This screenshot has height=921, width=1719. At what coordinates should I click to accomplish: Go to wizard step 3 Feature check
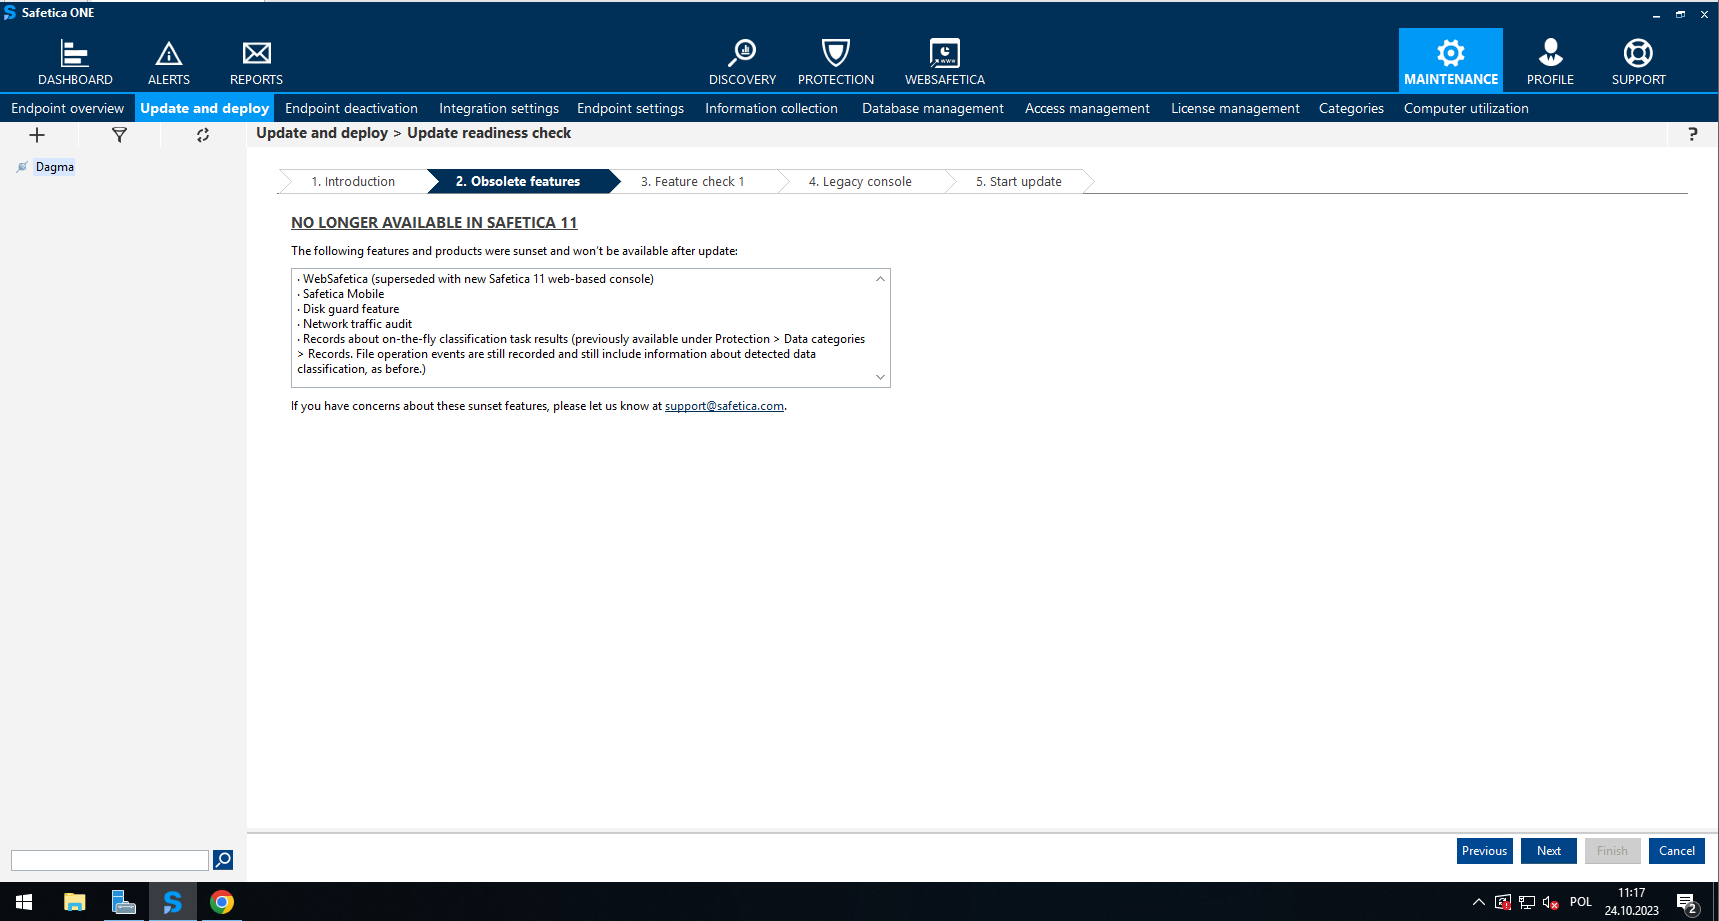click(x=692, y=182)
